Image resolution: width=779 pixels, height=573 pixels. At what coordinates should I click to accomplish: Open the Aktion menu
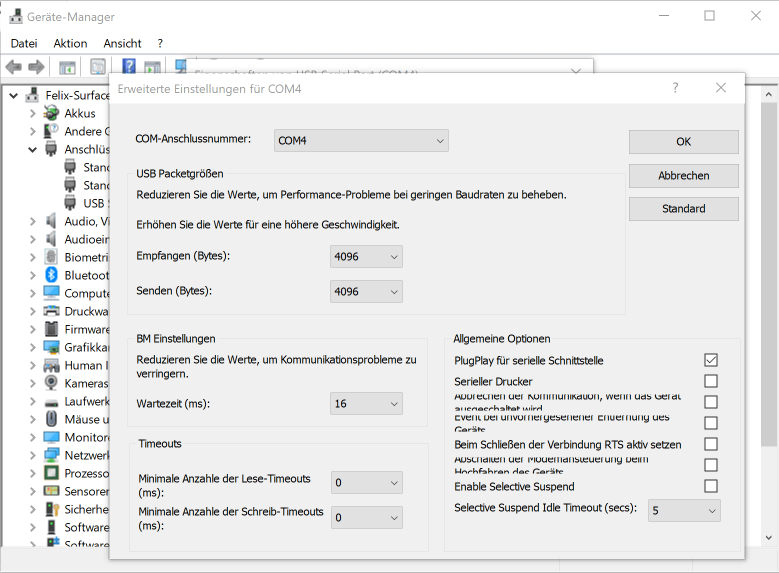pos(70,43)
